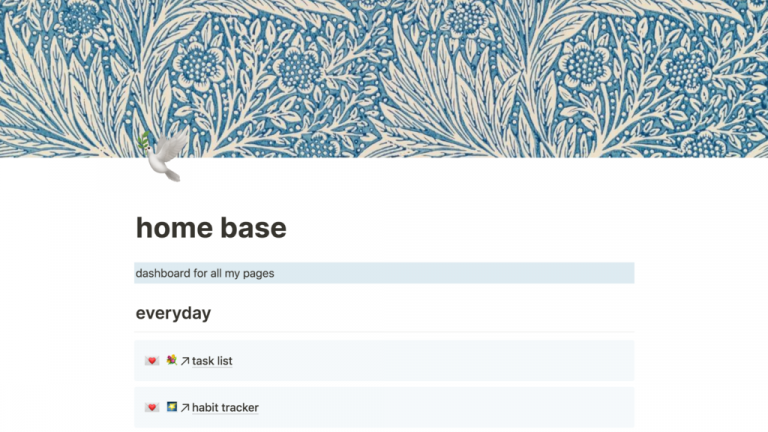Click empty space in task list callout

(x=450, y=361)
